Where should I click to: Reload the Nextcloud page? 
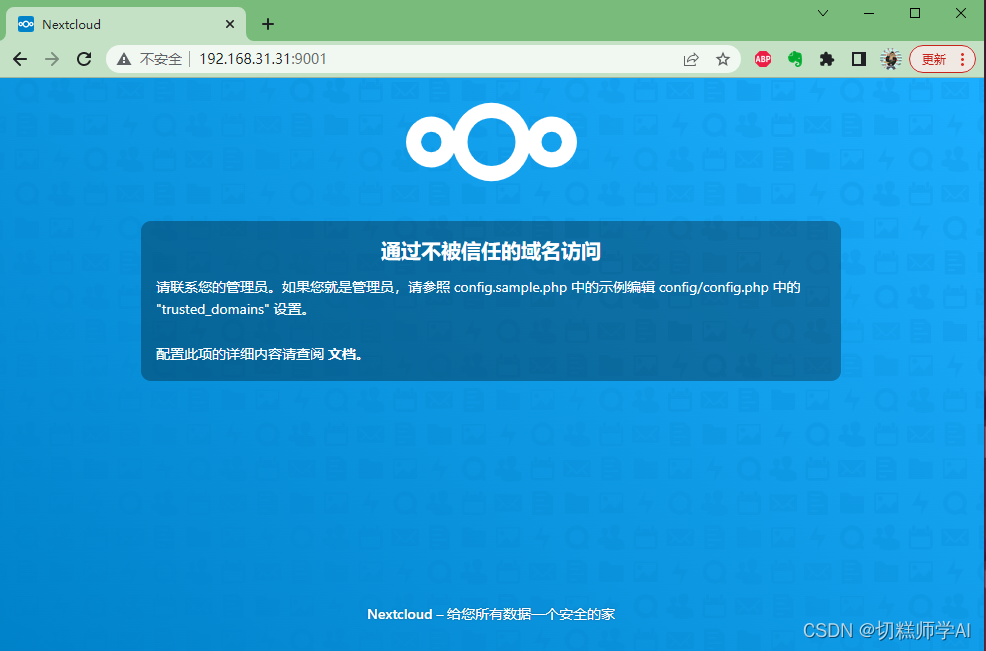tap(84, 59)
